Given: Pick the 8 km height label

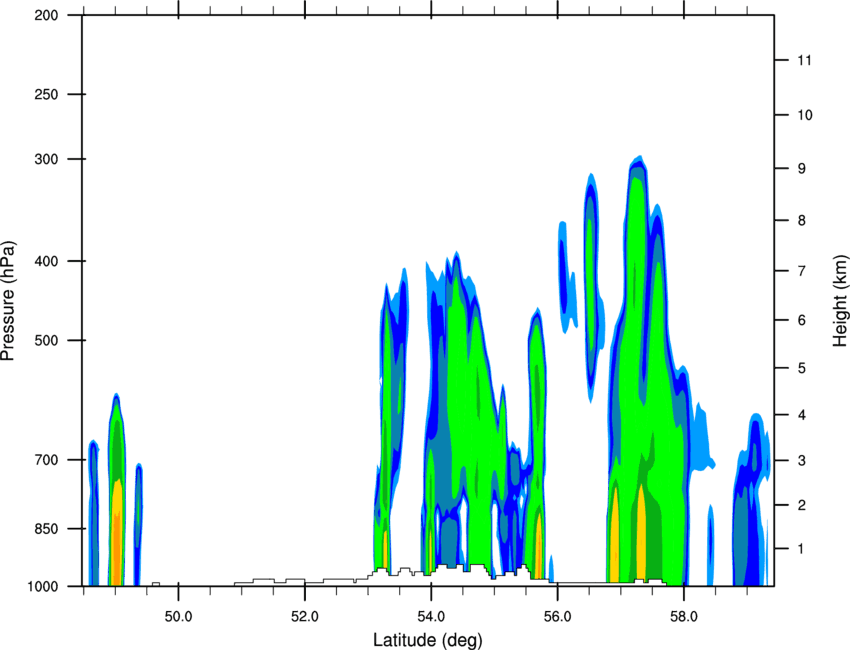Looking at the screenshot, I should [x=801, y=221].
